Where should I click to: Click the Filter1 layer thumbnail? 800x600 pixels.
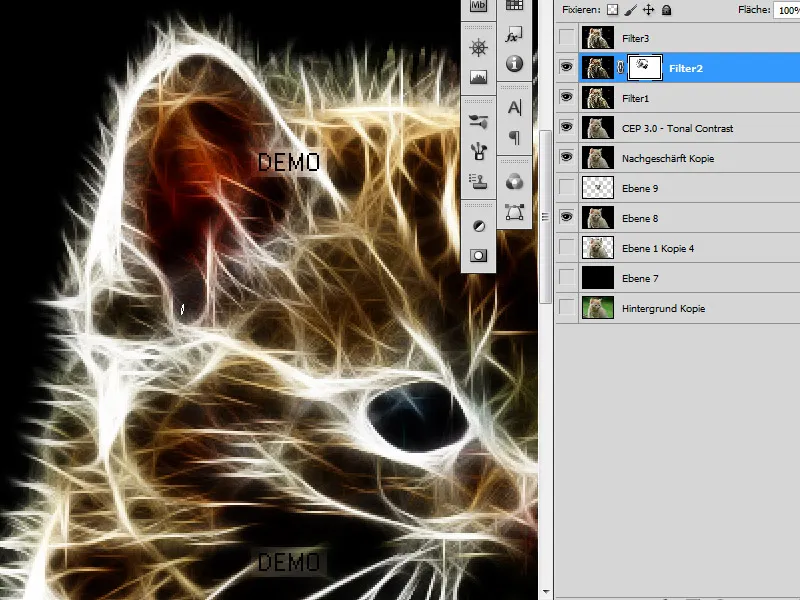(x=597, y=97)
